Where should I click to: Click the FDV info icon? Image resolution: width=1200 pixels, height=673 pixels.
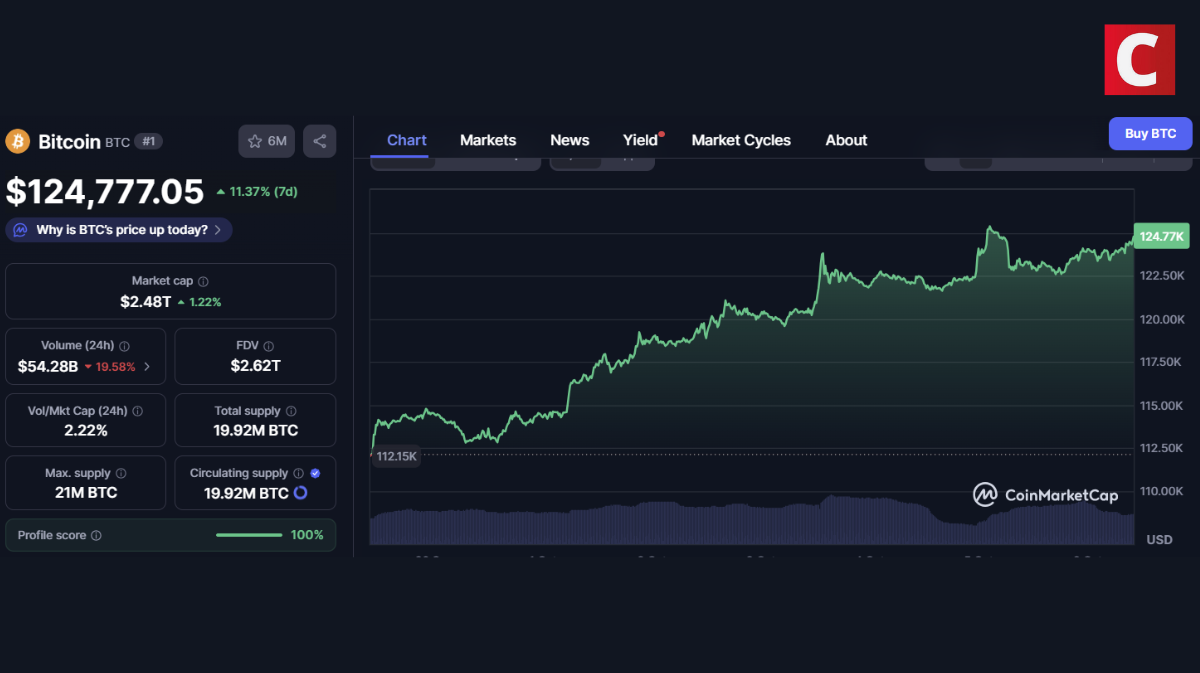tap(269, 345)
